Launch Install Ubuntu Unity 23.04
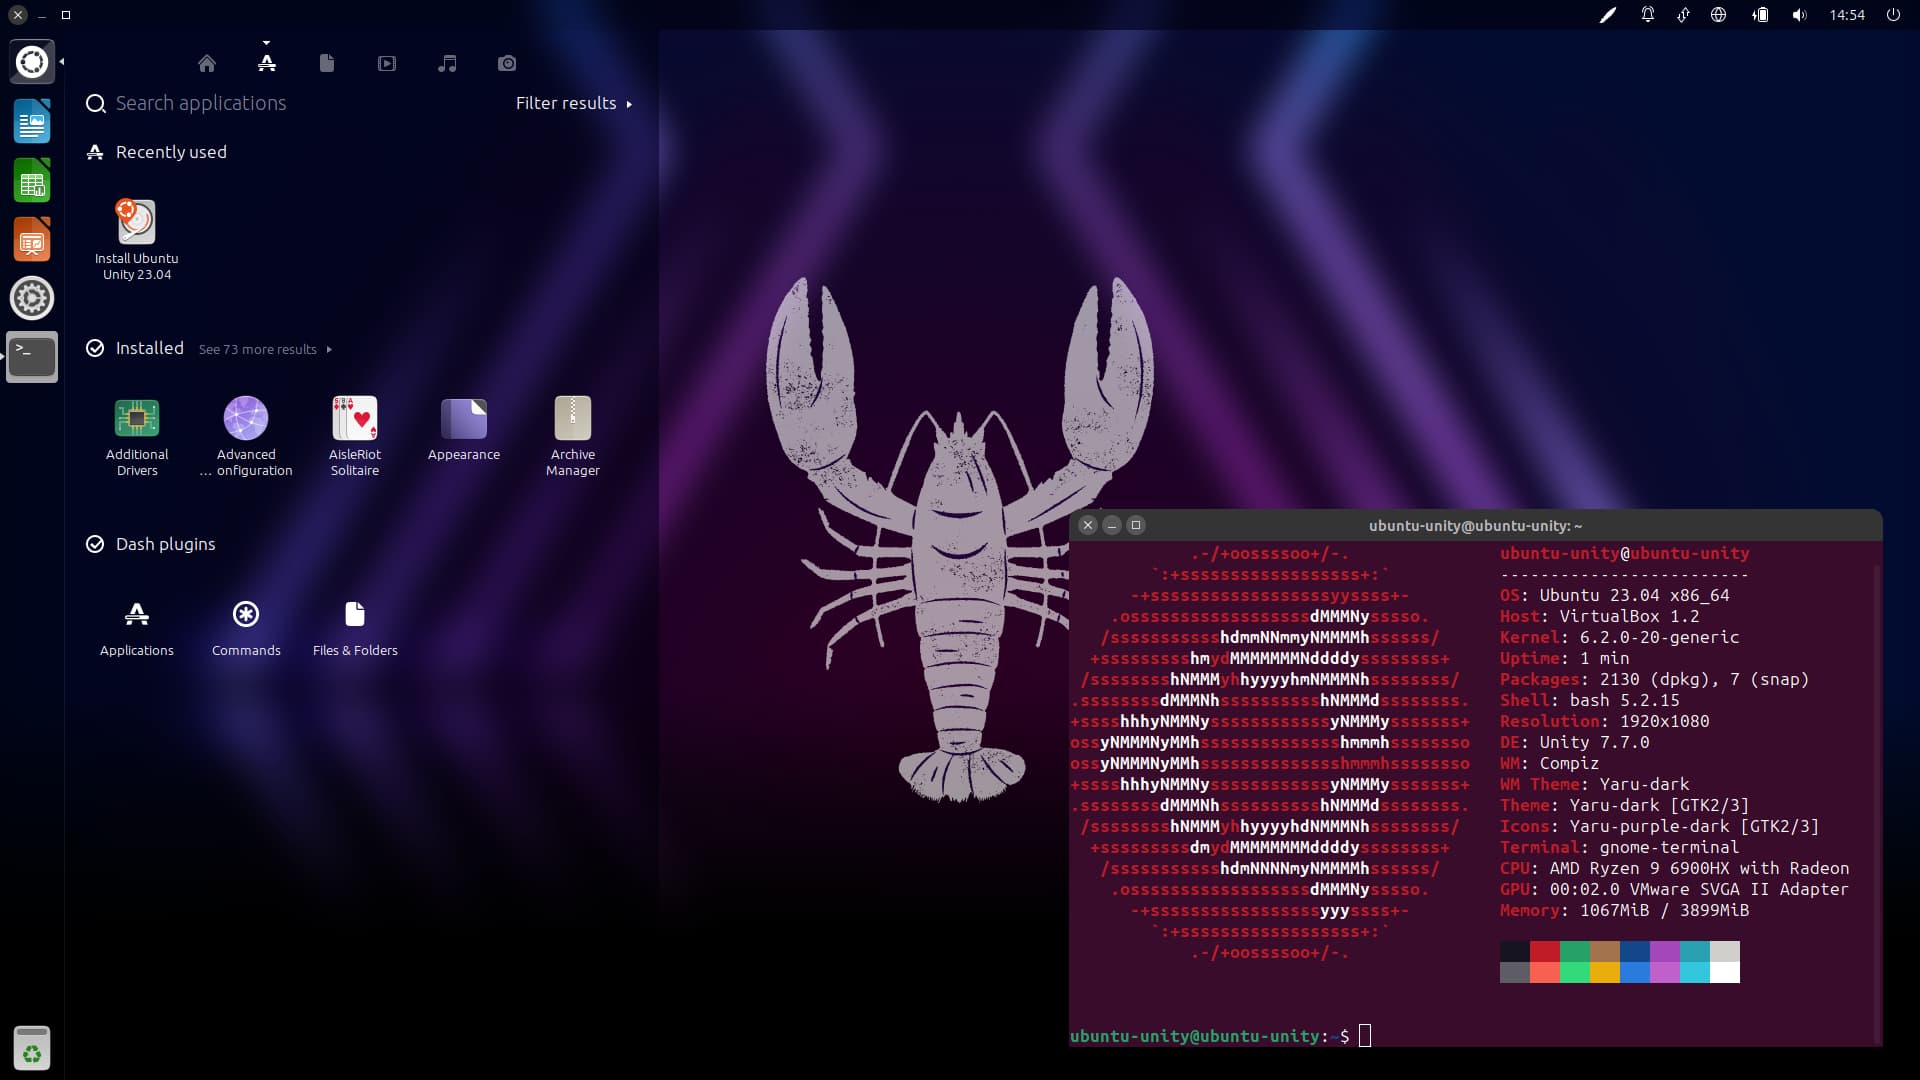The image size is (1920, 1080). [136, 223]
